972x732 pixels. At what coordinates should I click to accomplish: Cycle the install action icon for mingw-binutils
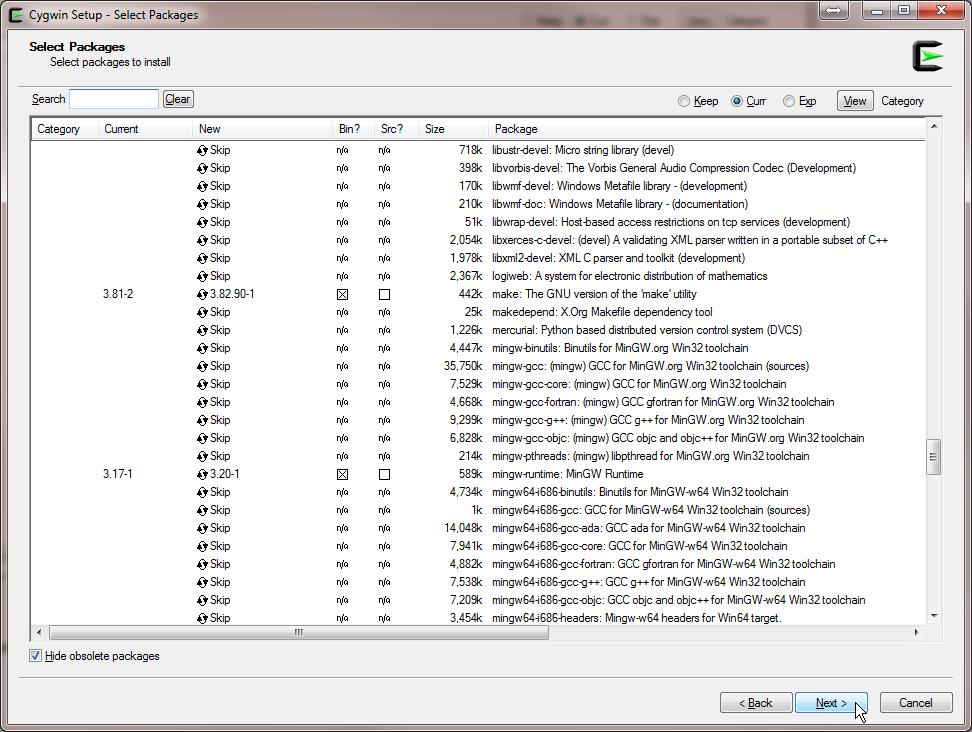[x=202, y=348]
